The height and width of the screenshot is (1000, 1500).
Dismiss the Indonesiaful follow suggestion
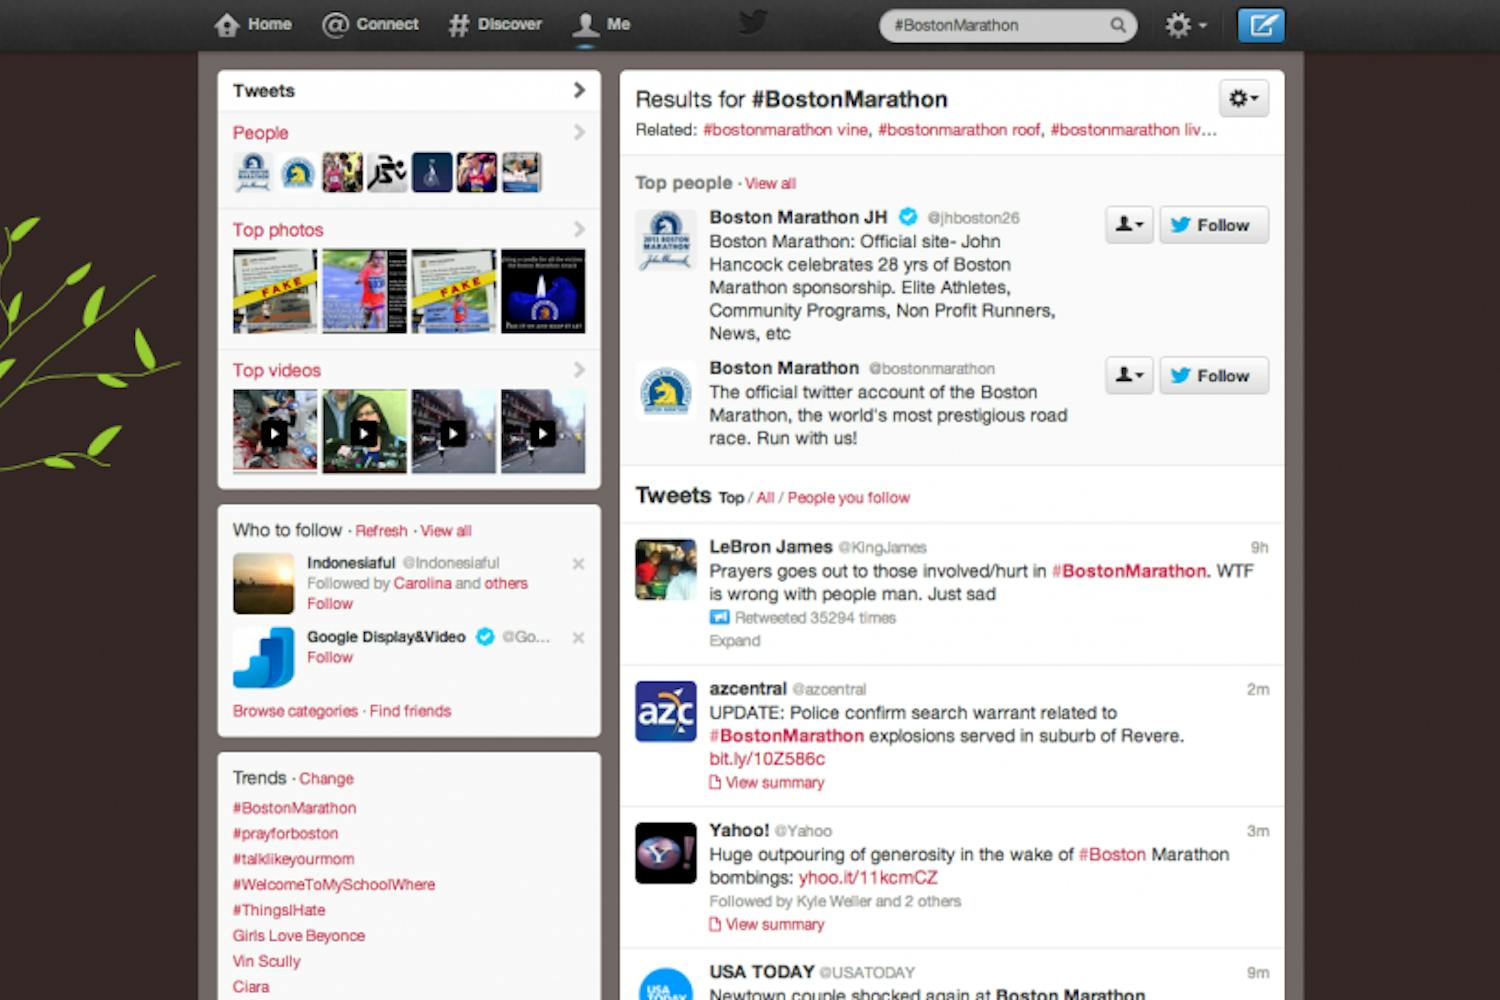(x=578, y=564)
